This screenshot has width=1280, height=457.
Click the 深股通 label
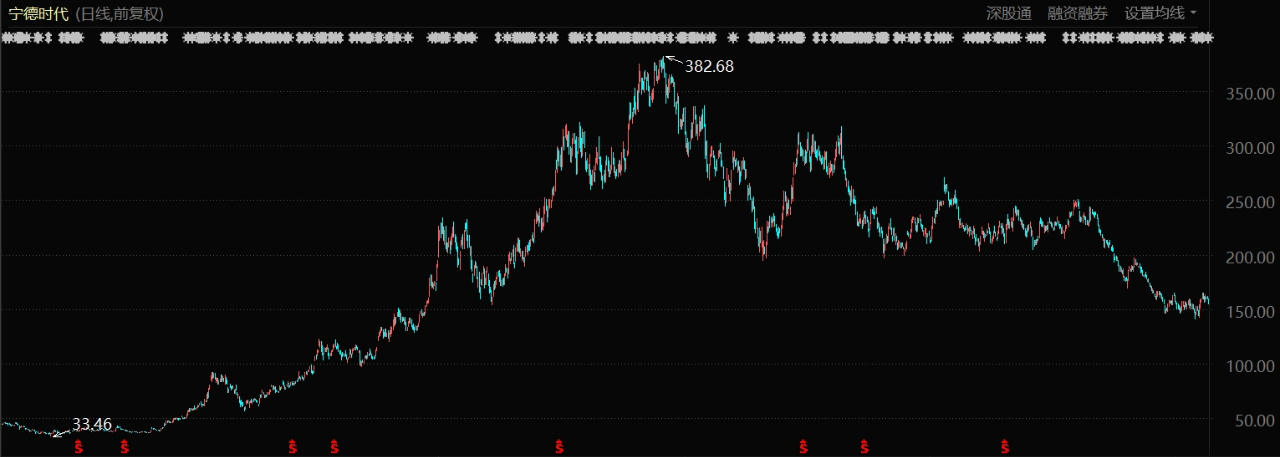pos(1008,13)
